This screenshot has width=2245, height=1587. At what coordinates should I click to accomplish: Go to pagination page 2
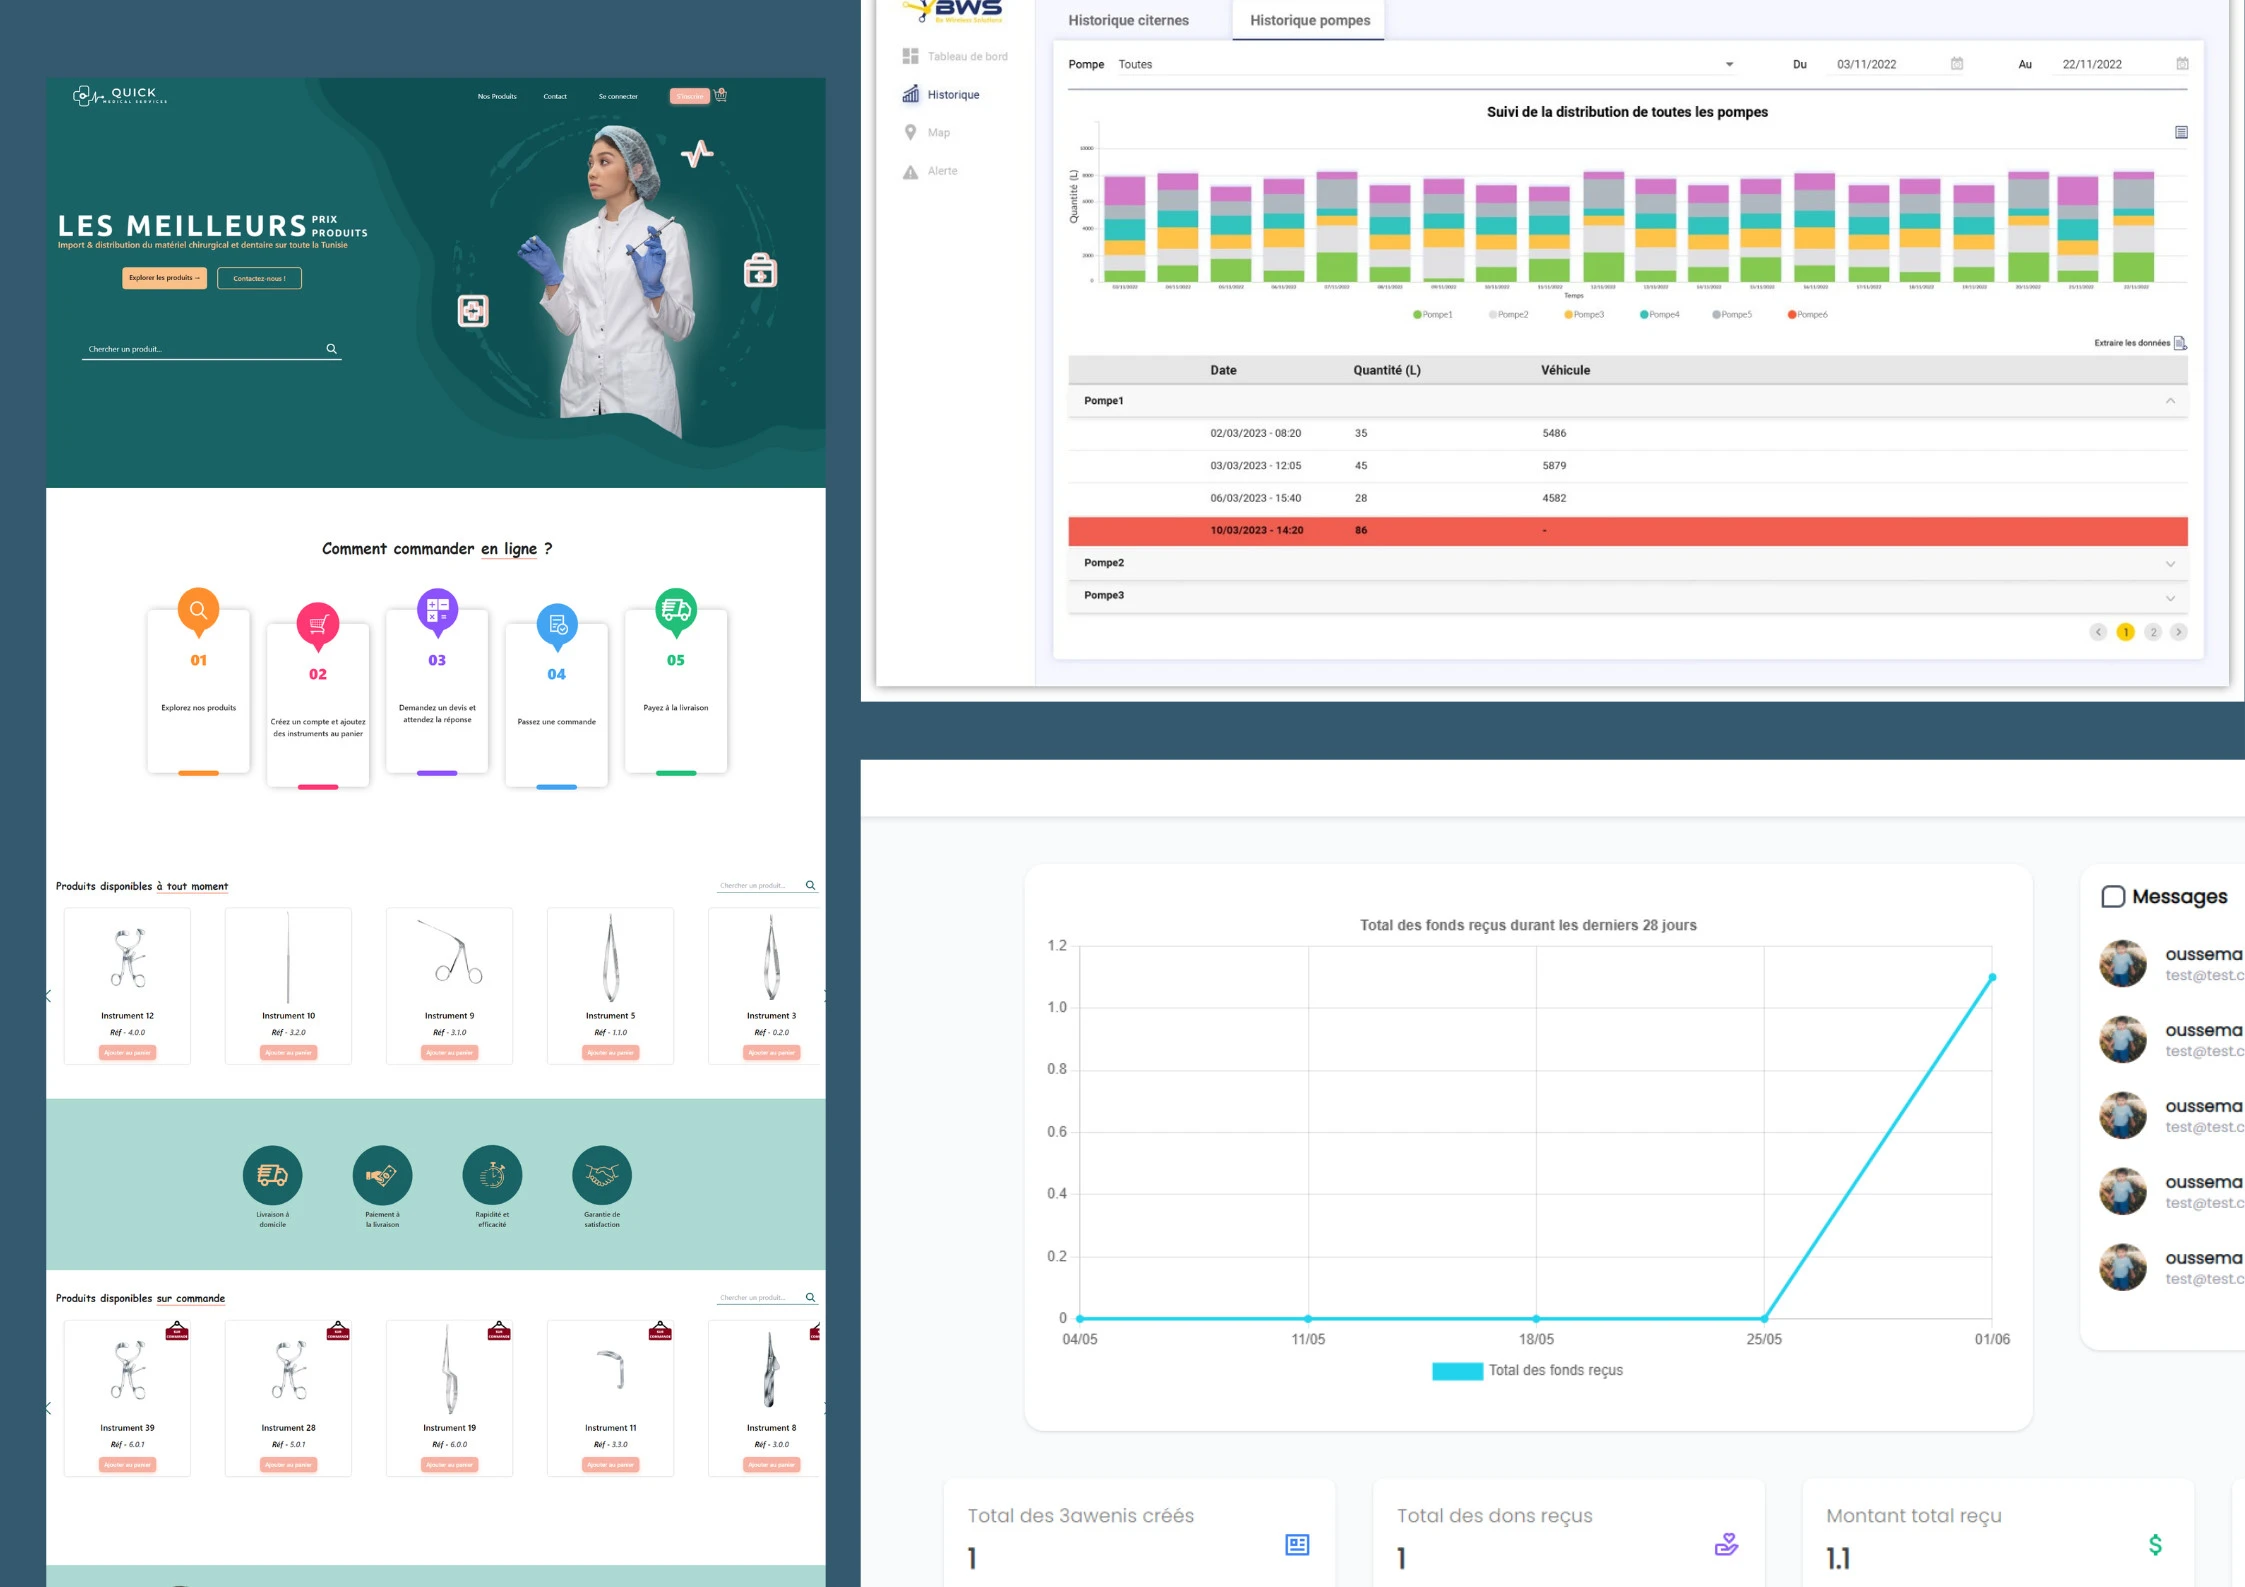(x=2152, y=632)
